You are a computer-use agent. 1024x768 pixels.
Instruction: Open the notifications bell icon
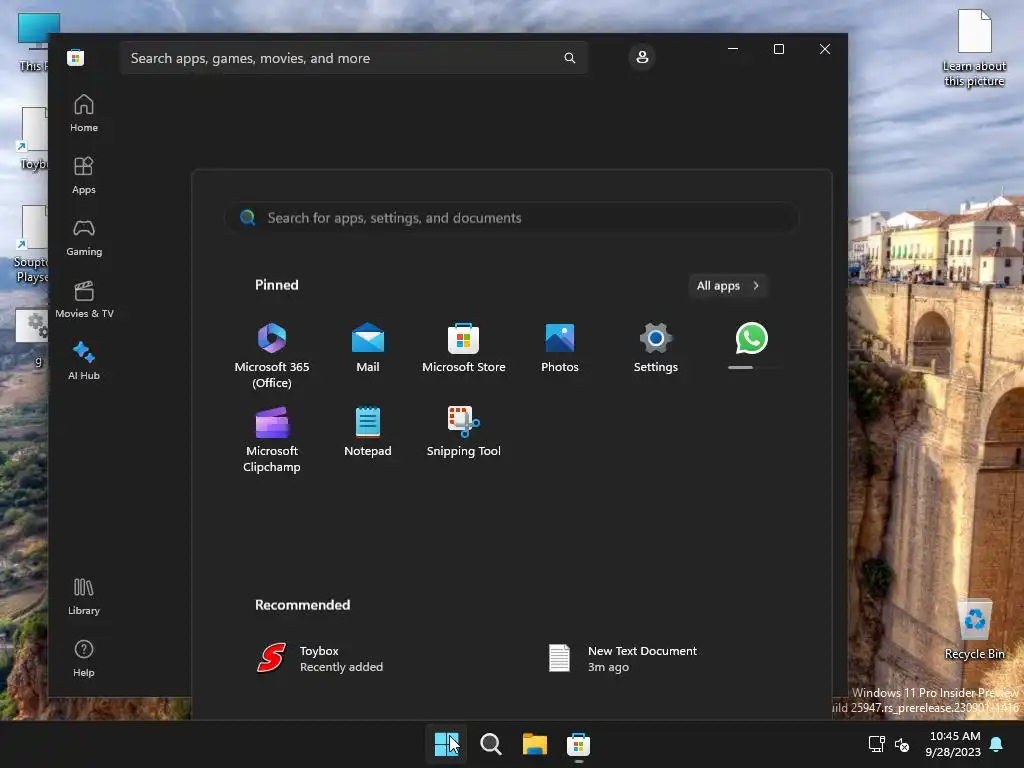[x=997, y=744]
